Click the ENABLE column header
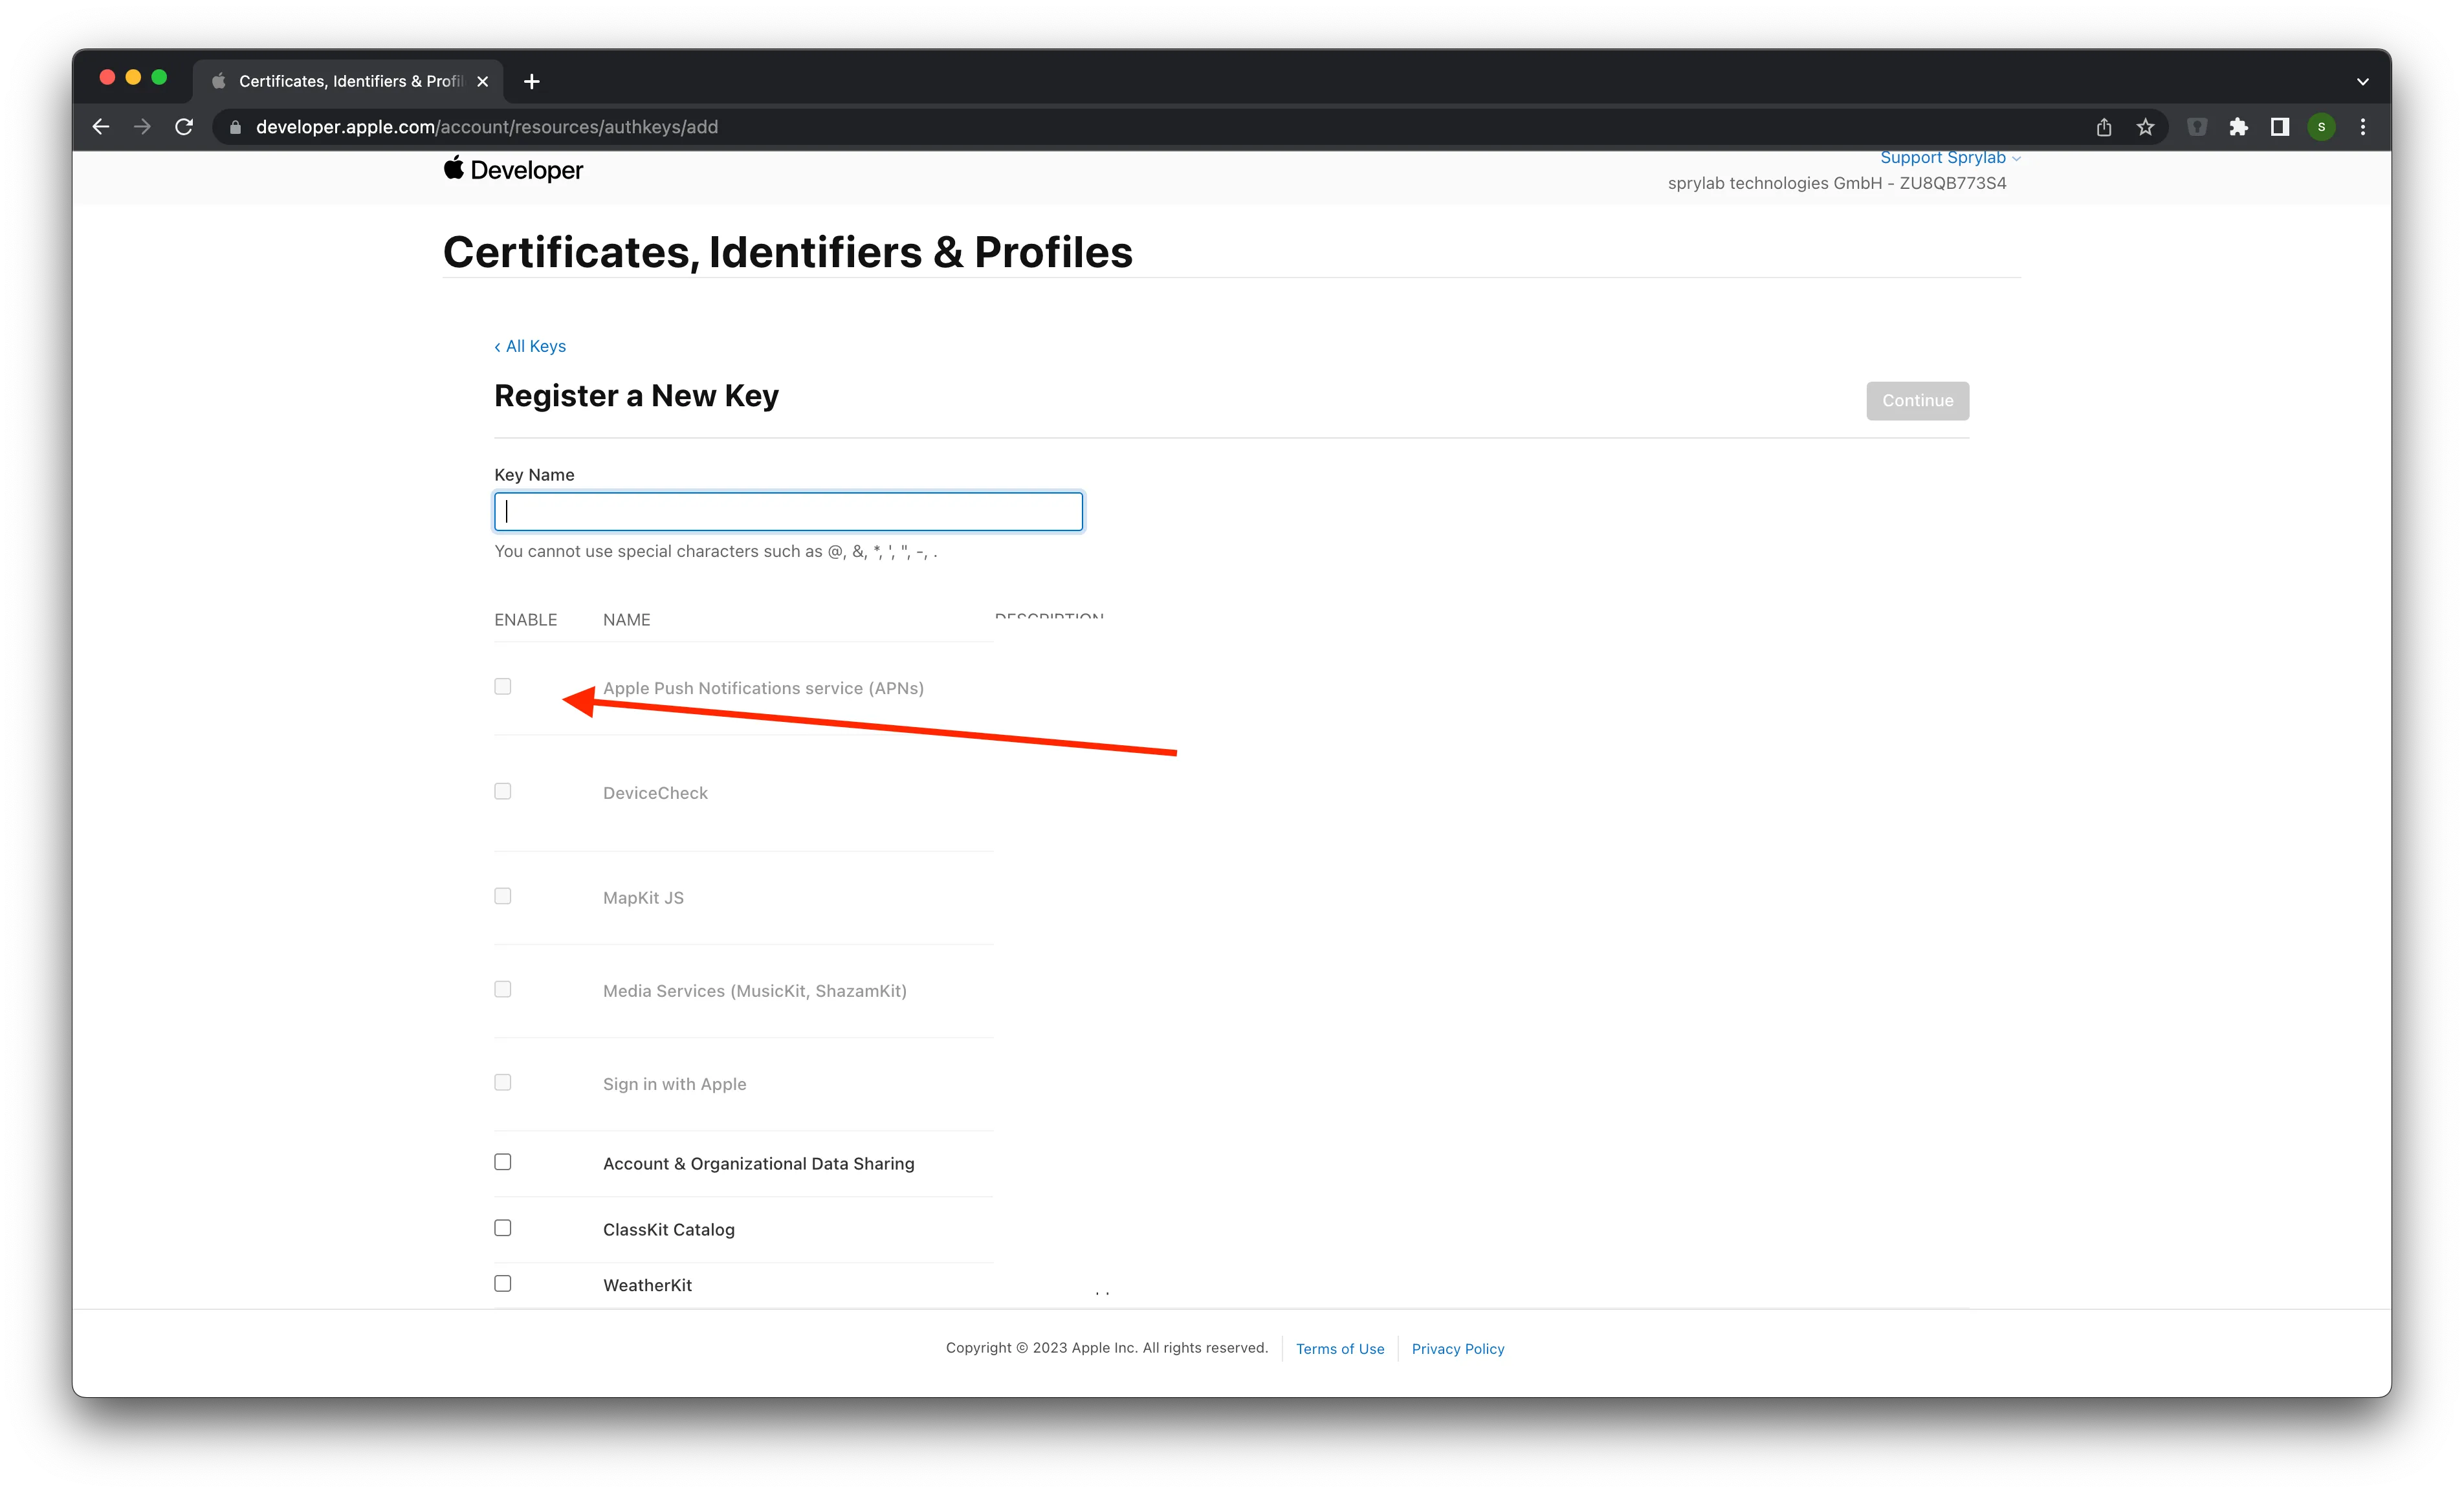This screenshot has width=2464, height=1493. (526, 620)
